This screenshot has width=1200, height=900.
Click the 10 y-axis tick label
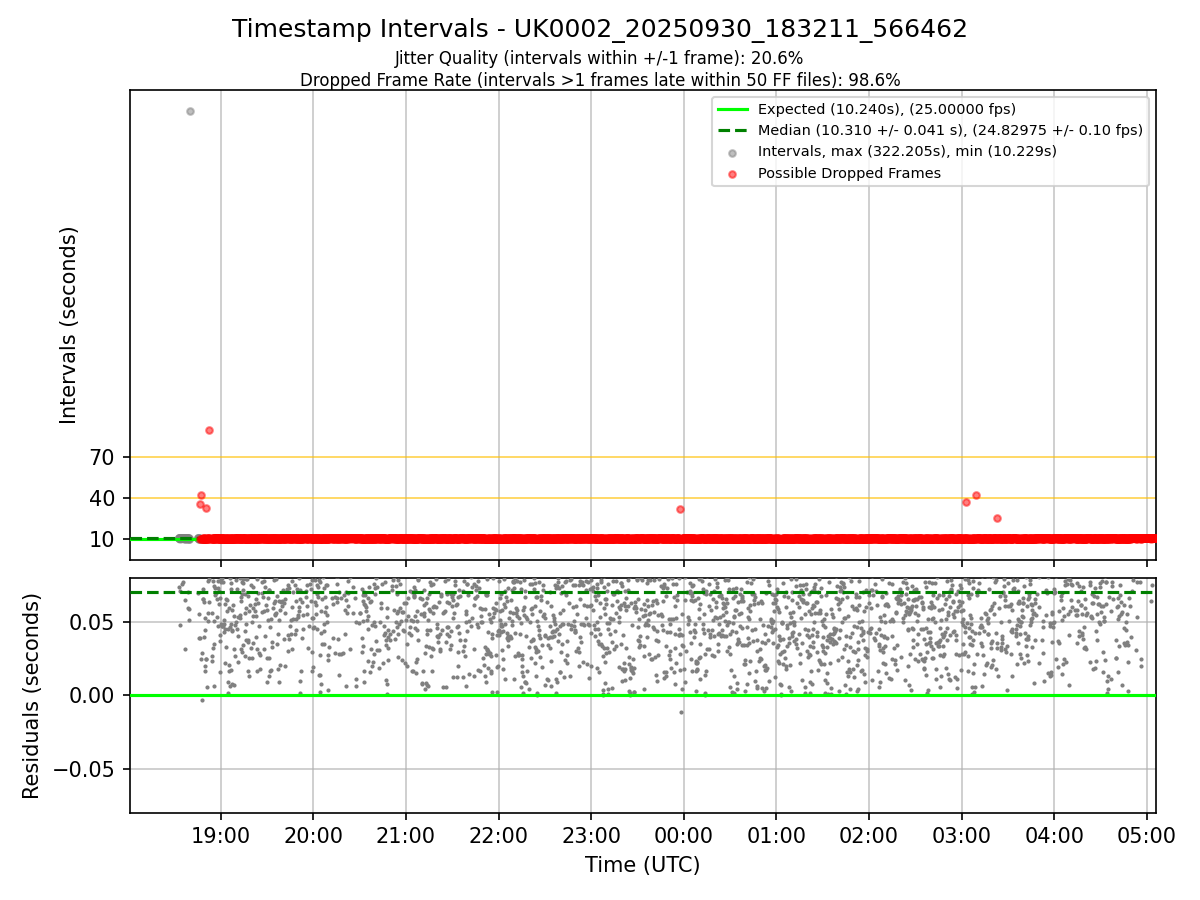pyautogui.click(x=103, y=539)
